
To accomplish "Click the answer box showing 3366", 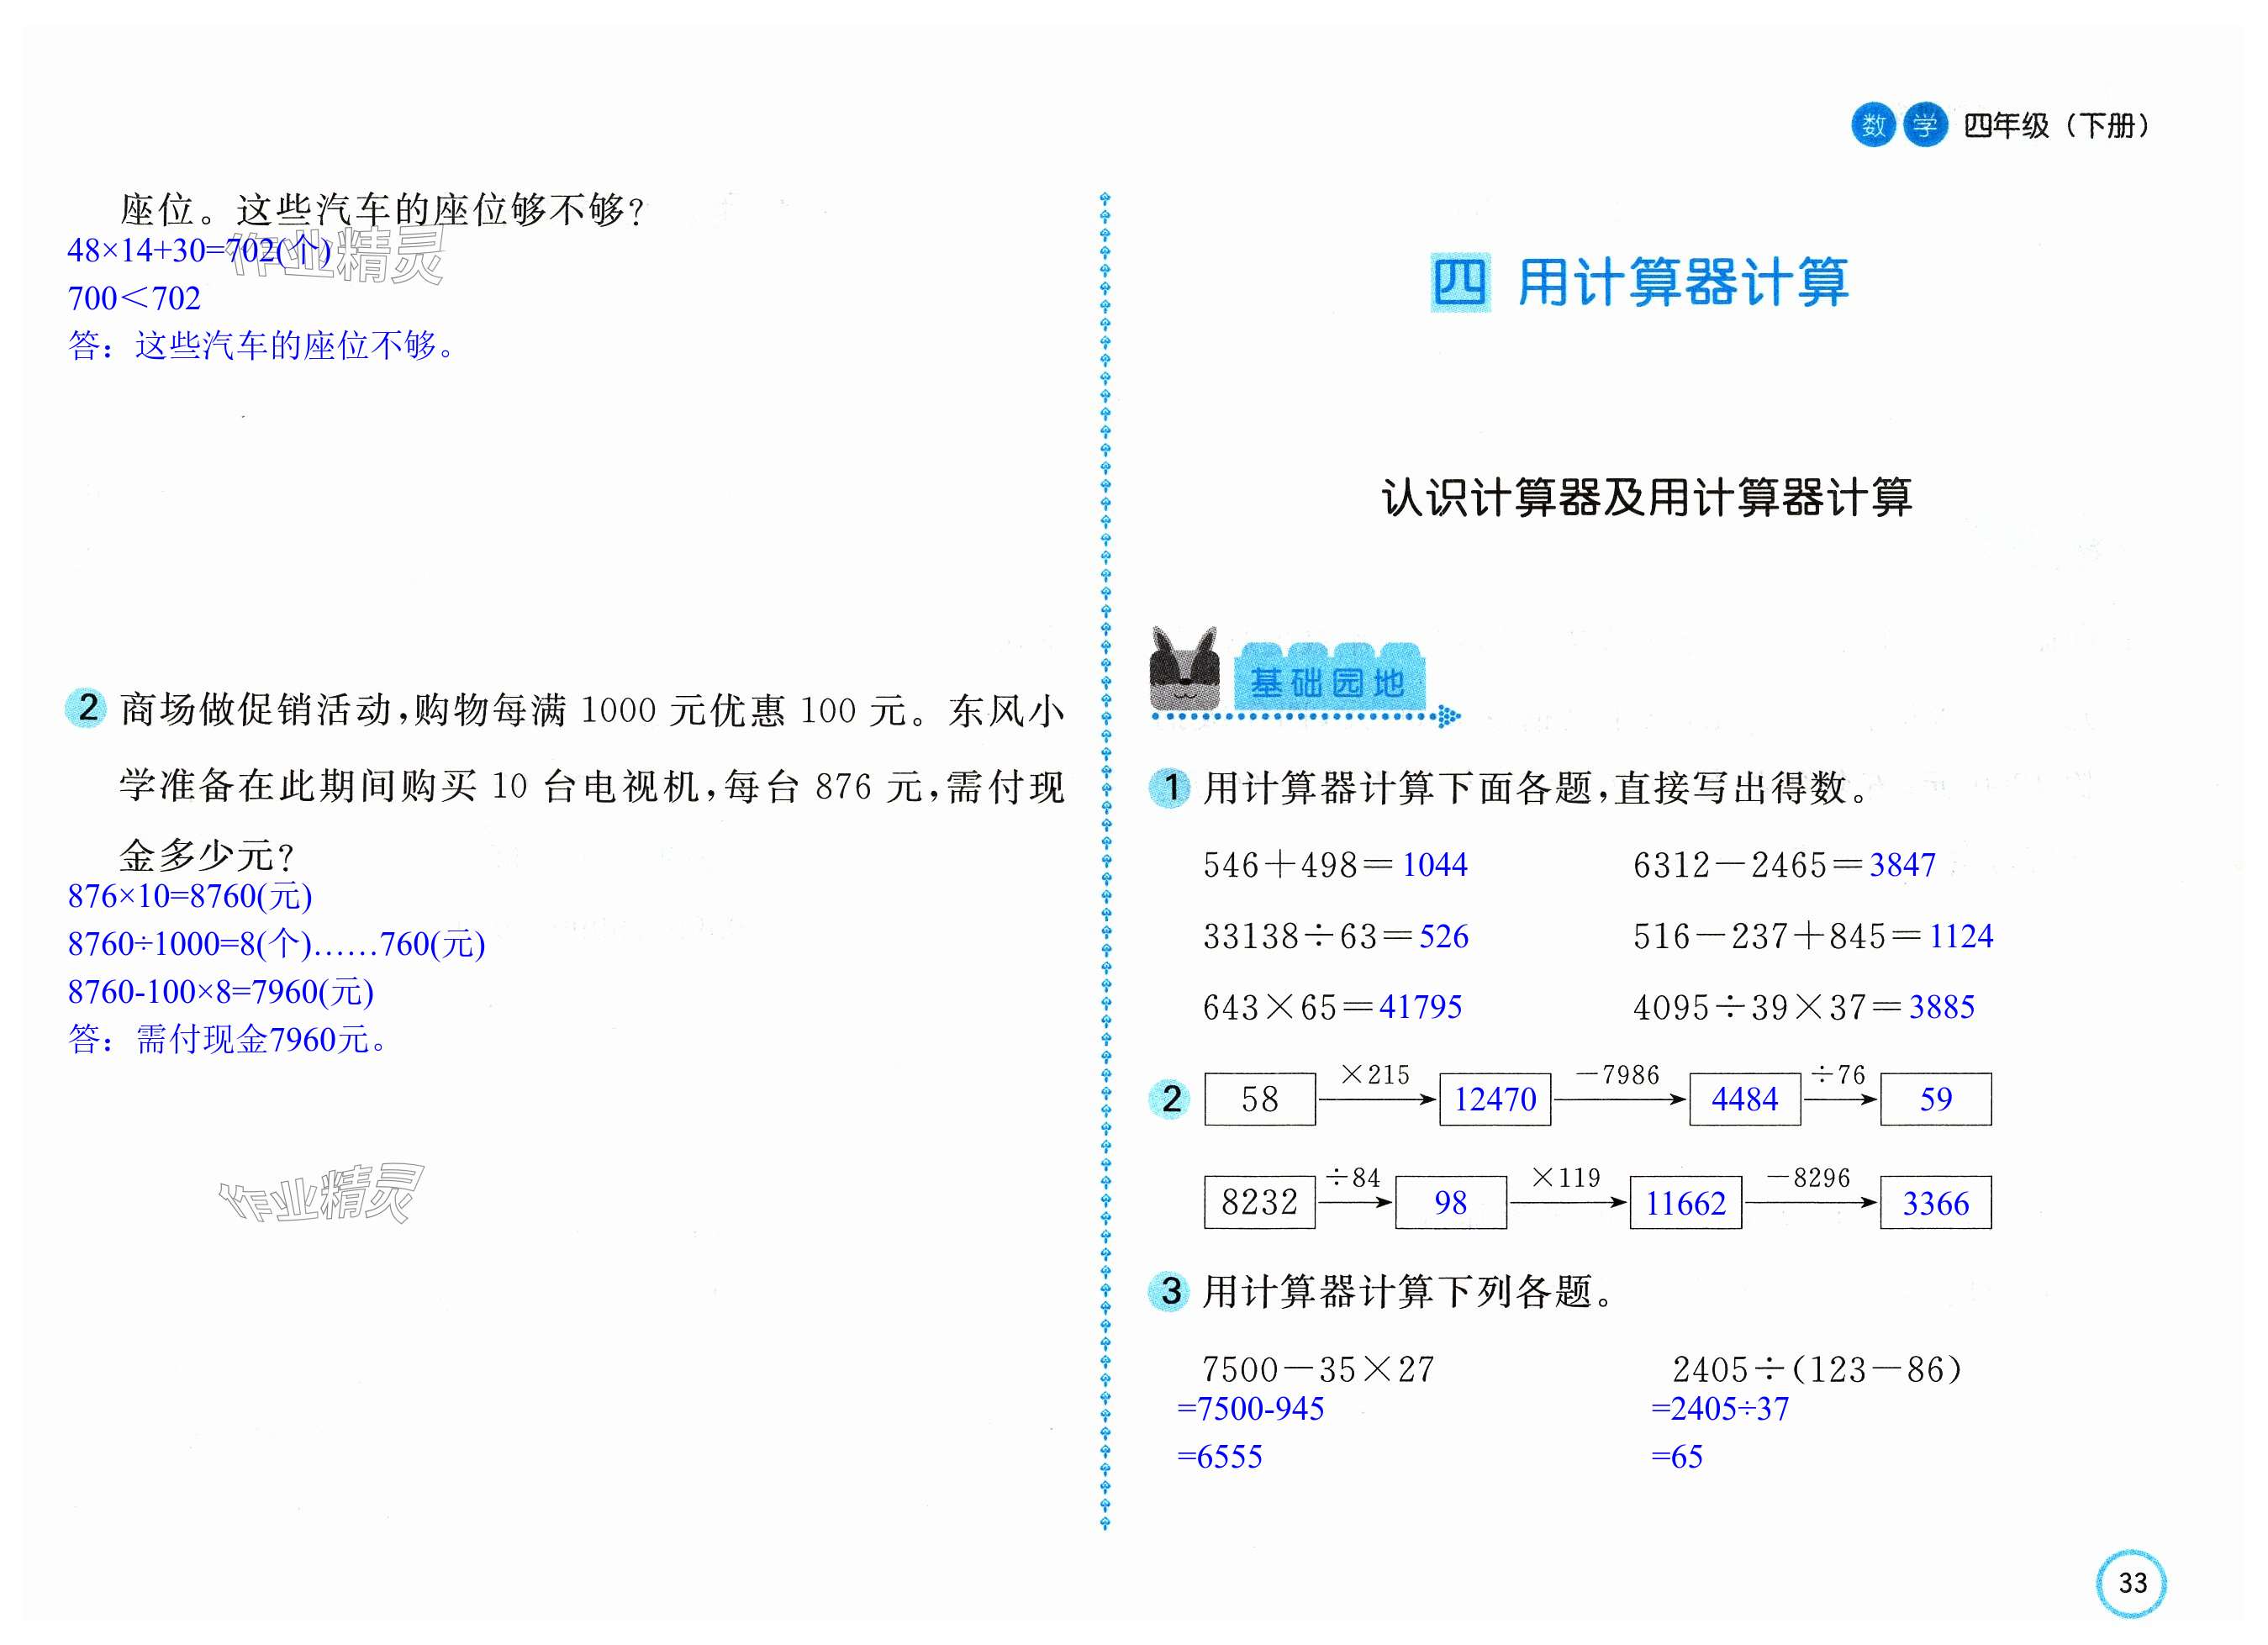I will point(1935,1202).
